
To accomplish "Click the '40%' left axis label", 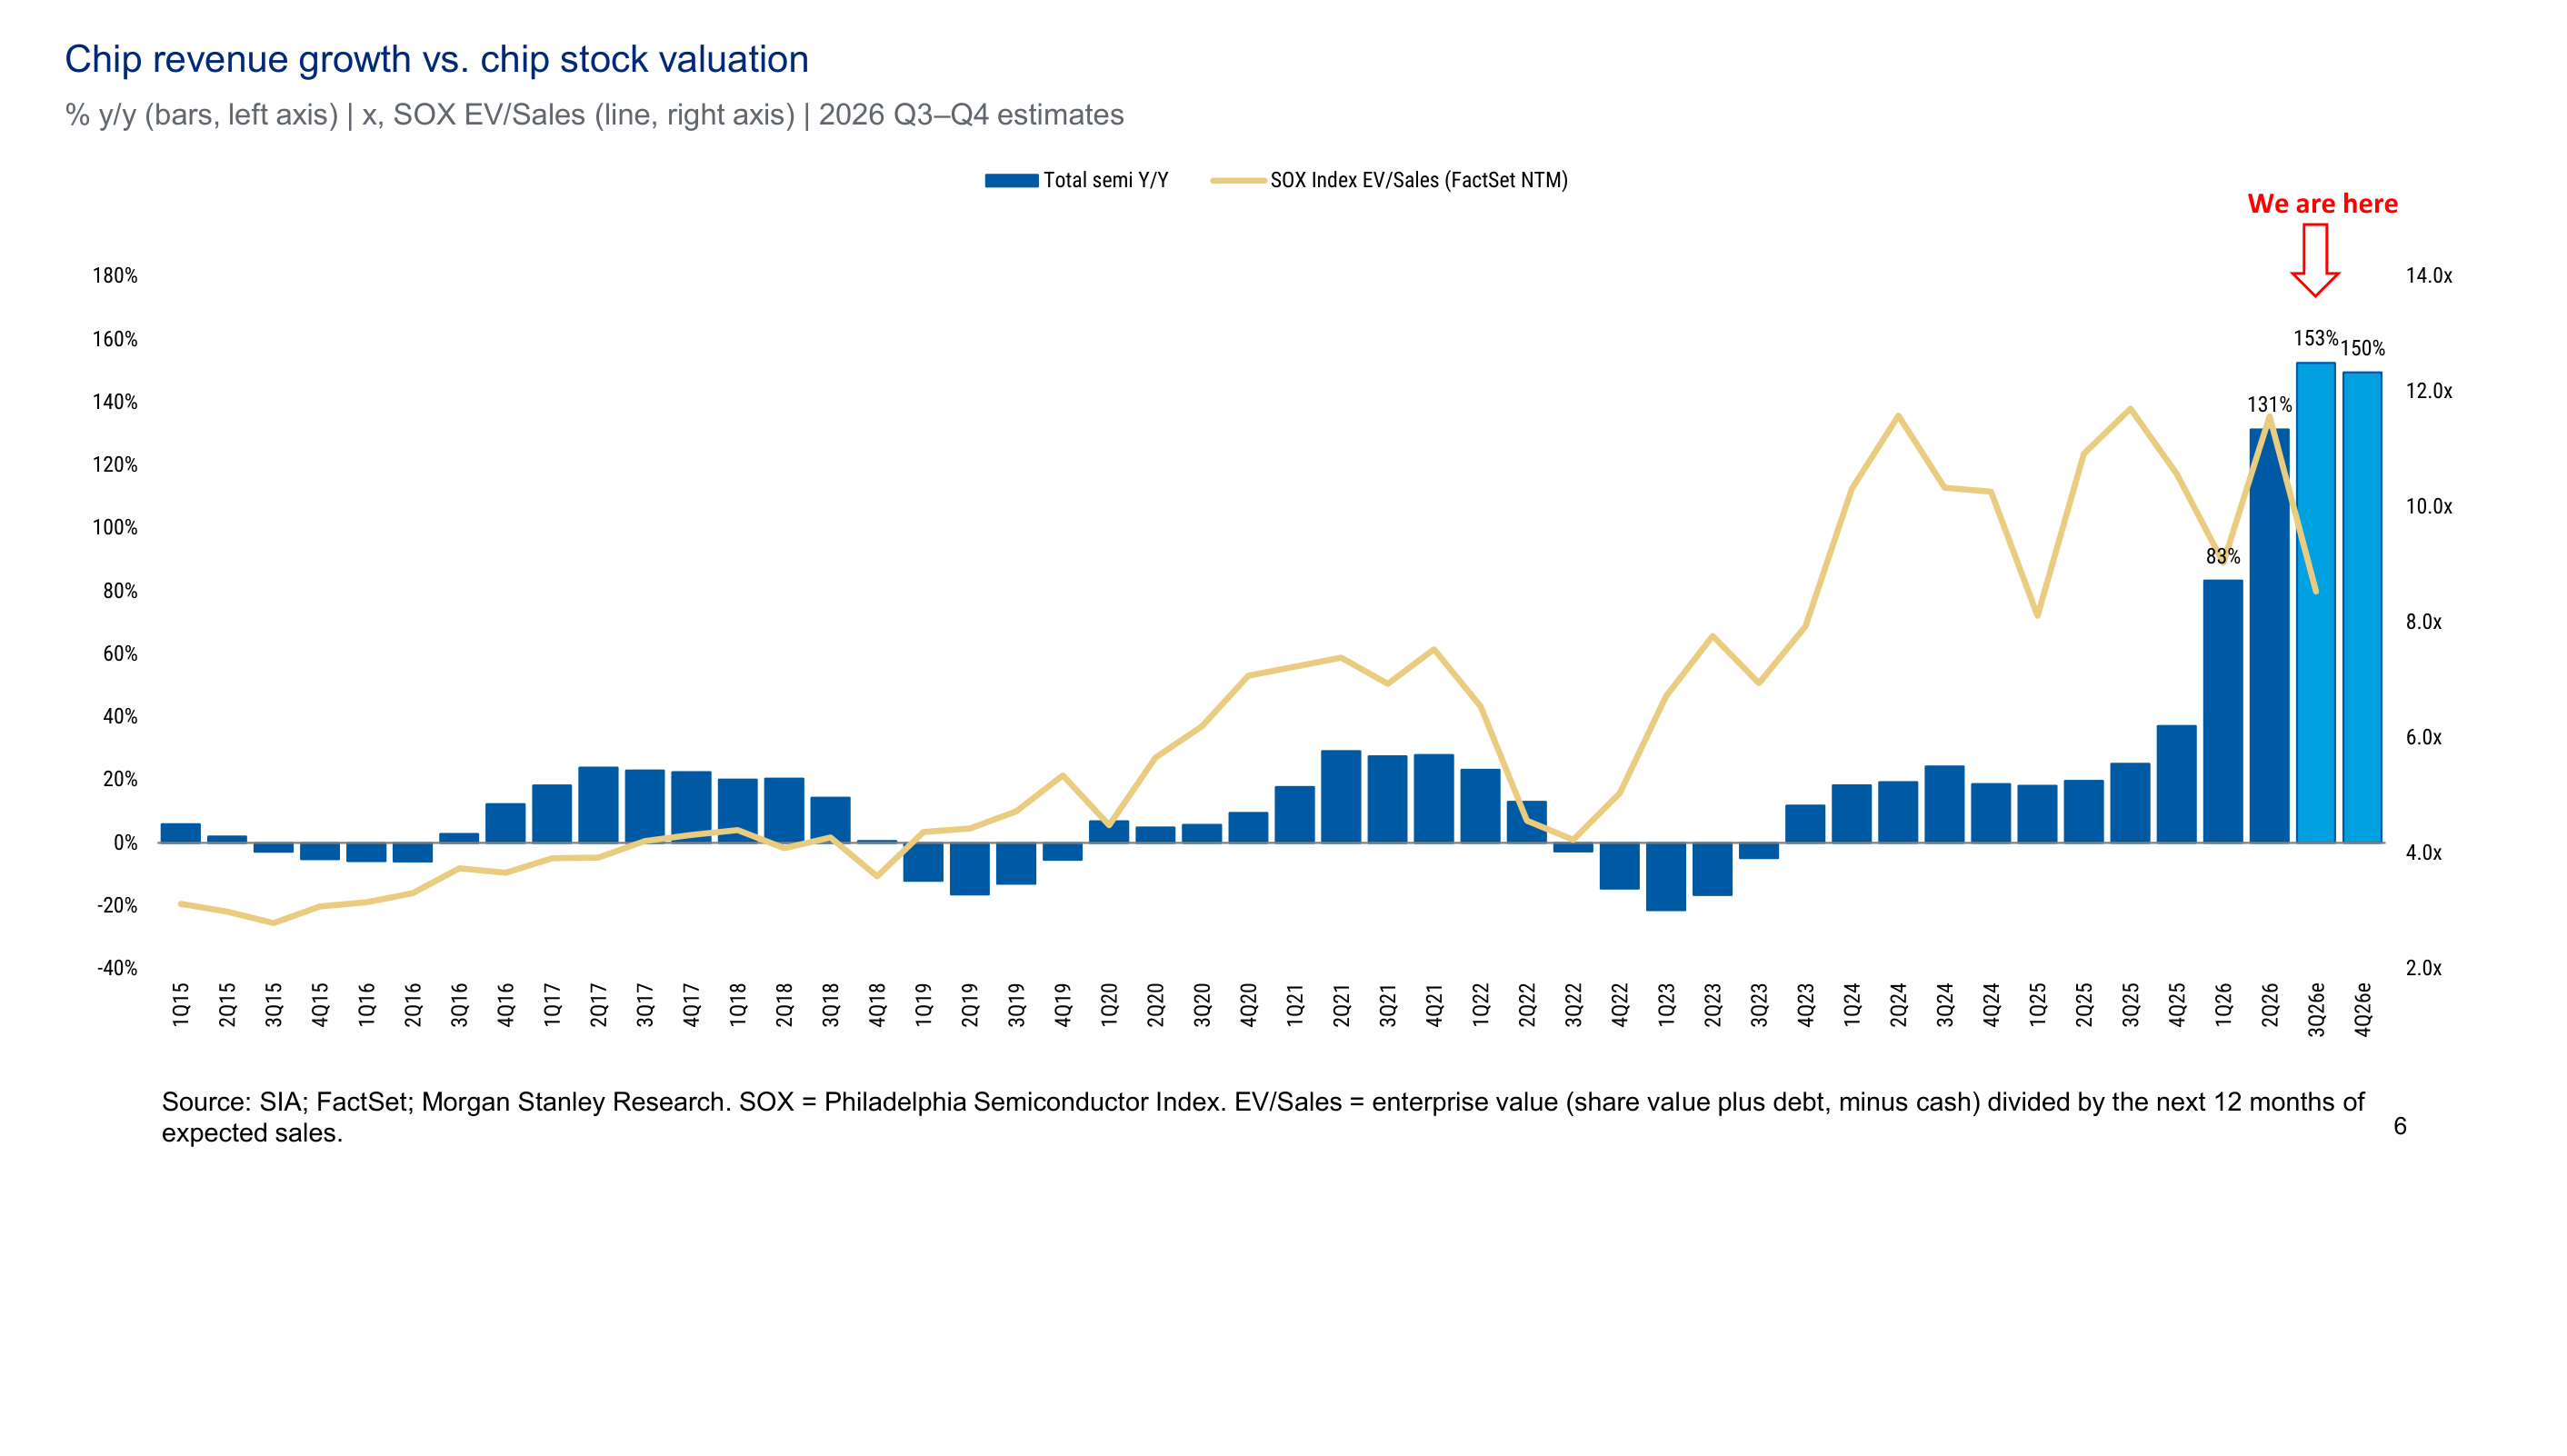I will 120,717.
